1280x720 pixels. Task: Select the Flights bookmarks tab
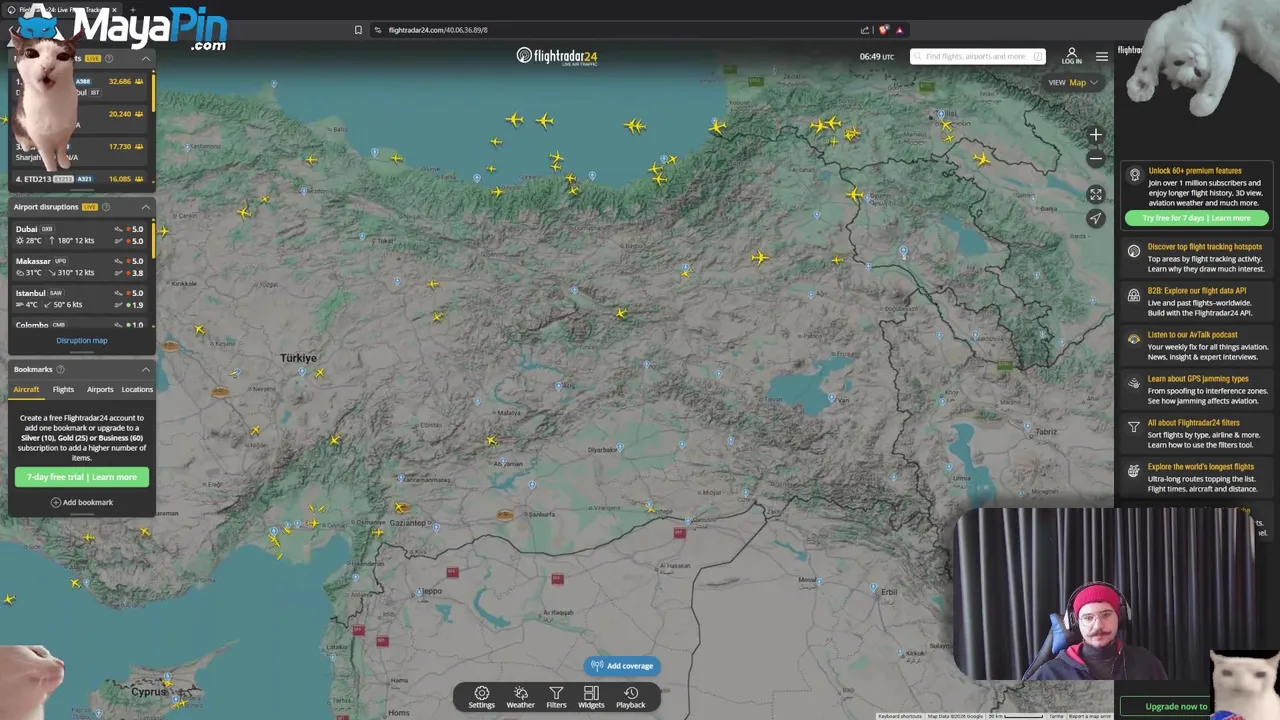tap(63, 389)
